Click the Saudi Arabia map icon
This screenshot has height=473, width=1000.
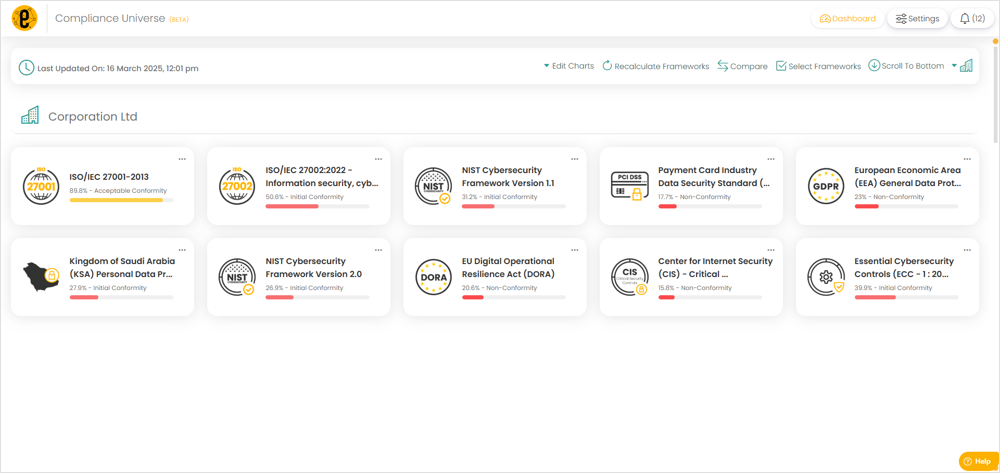[42, 277]
